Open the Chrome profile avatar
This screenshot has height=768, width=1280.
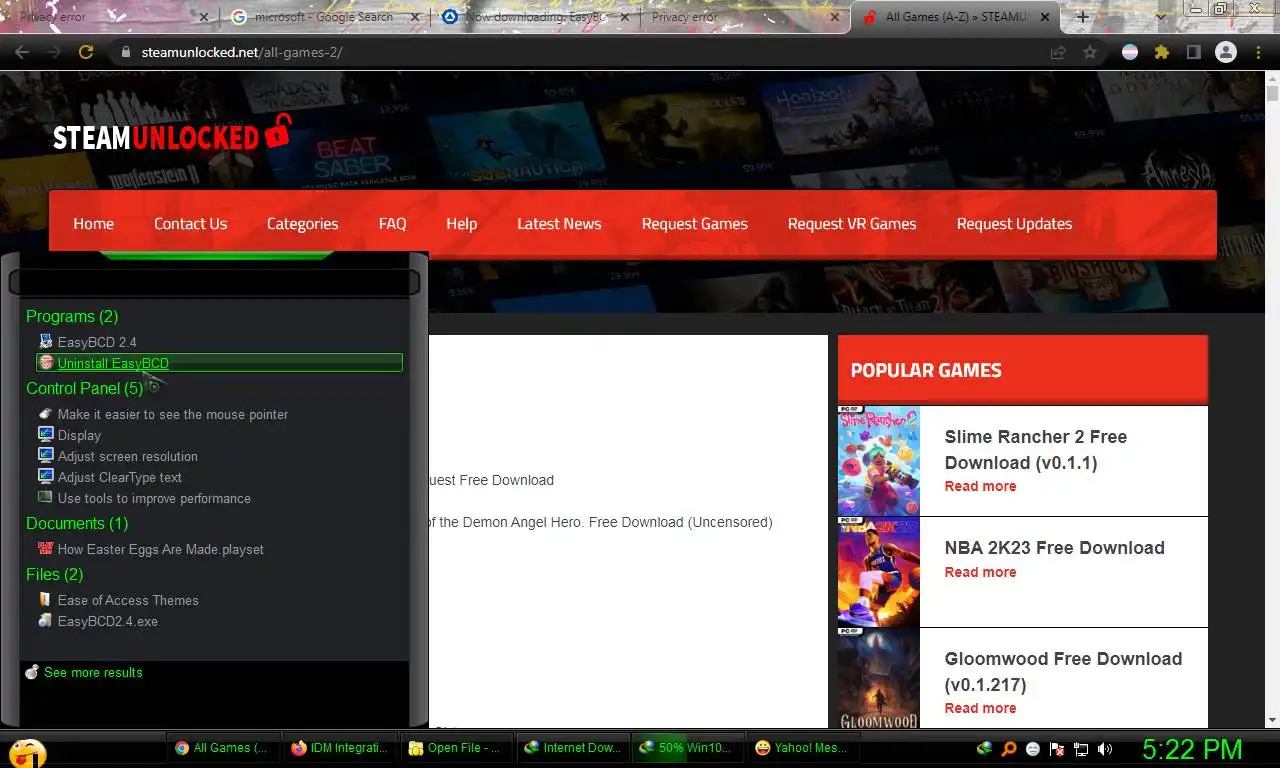1226,52
